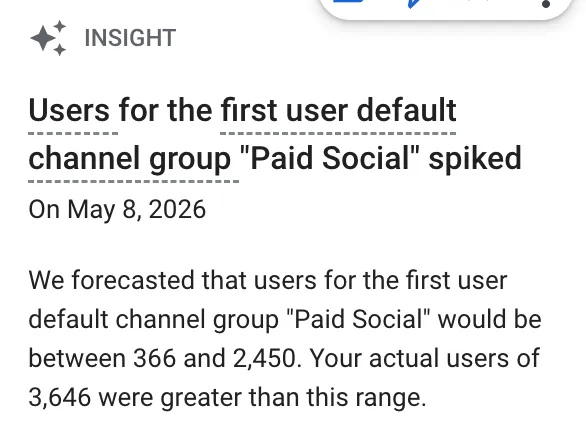Image resolution: width=586 pixels, height=430 pixels.
Task: Click the underlined 'Users' term in title
Action: (69, 111)
